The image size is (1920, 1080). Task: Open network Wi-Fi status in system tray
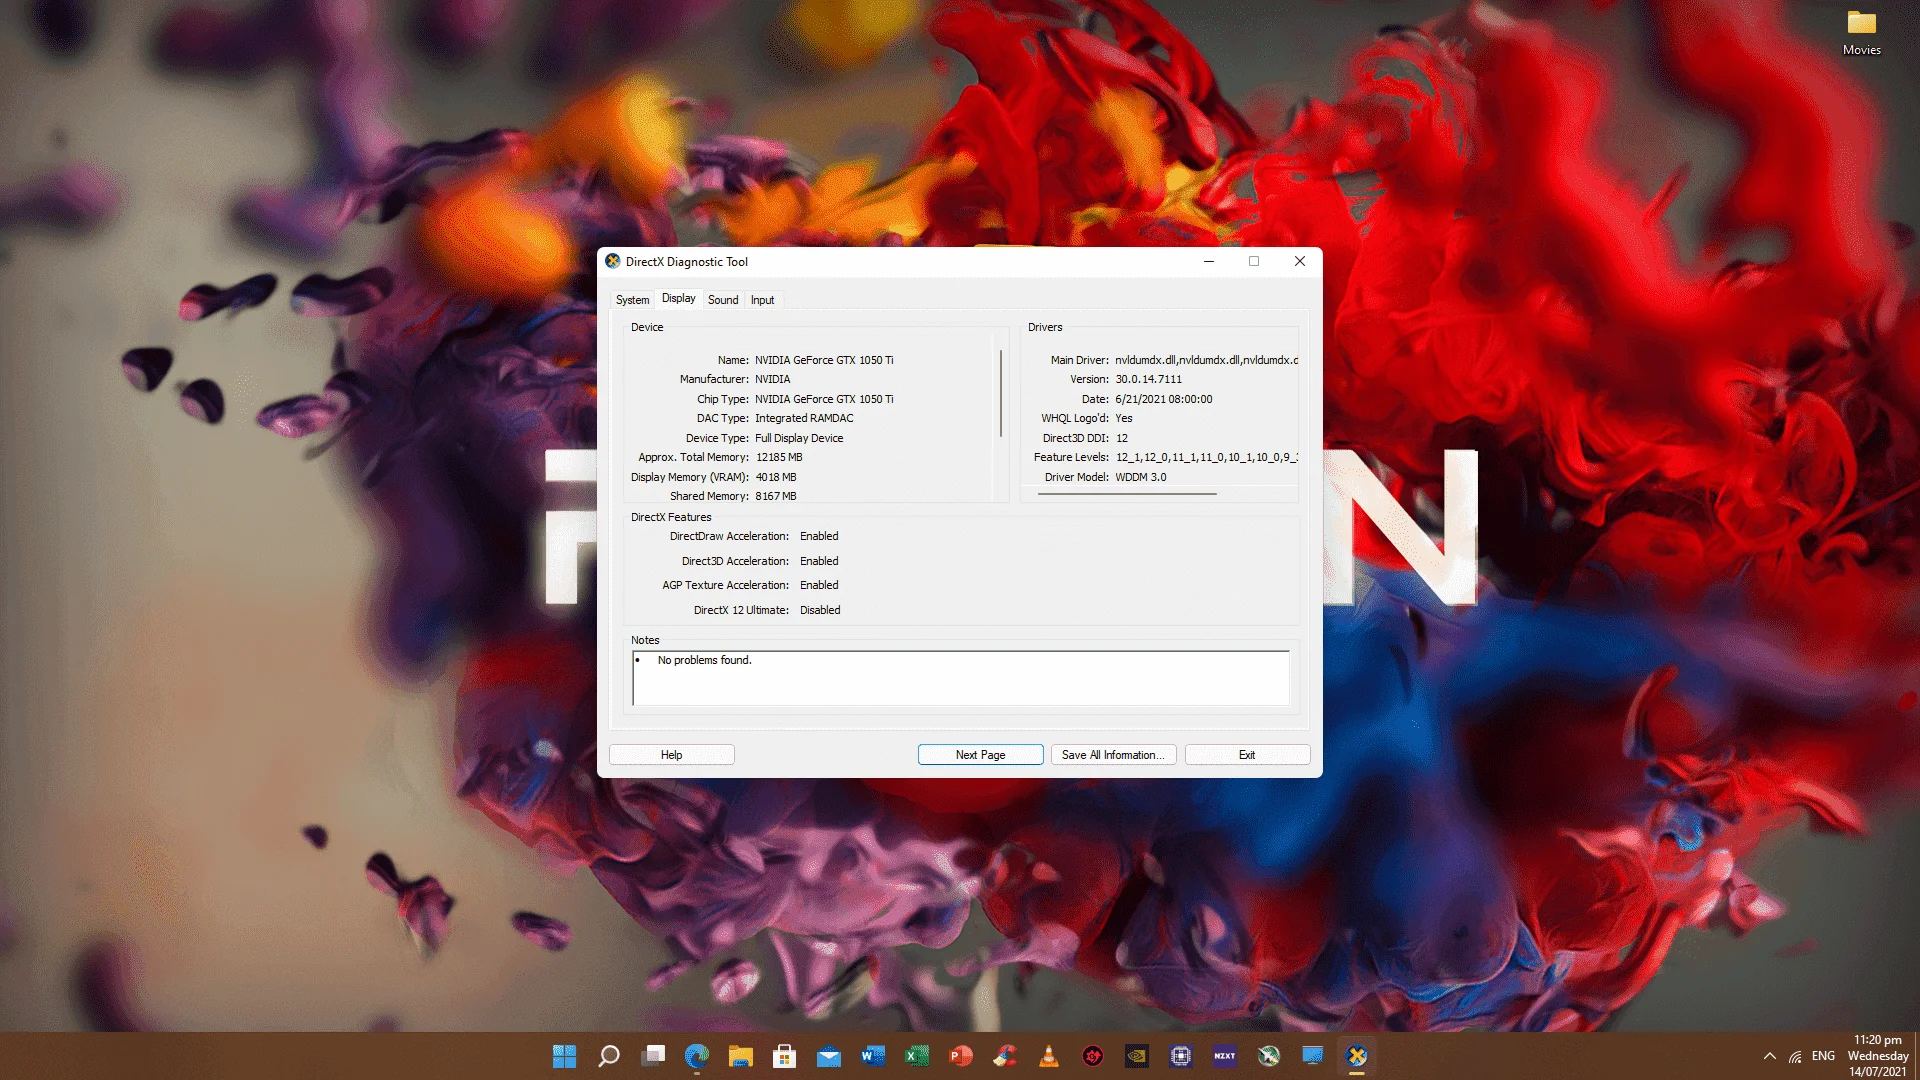(1796, 1056)
